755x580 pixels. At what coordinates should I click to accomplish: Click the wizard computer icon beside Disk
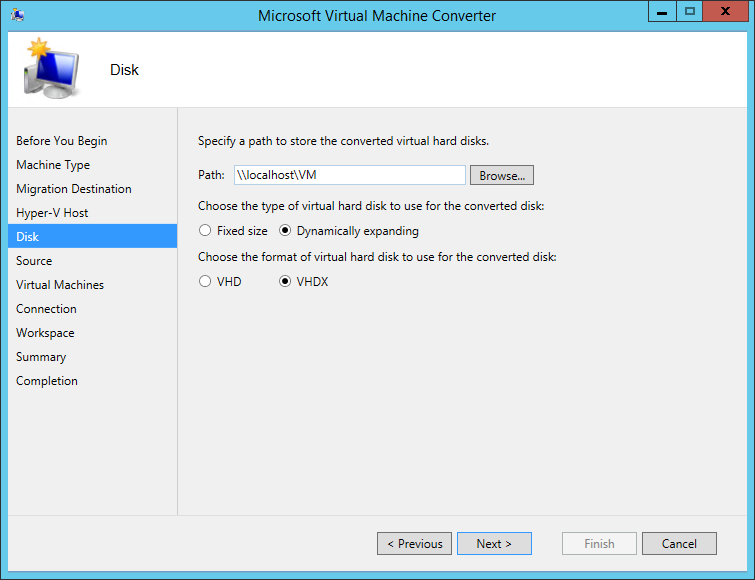tap(51, 68)
